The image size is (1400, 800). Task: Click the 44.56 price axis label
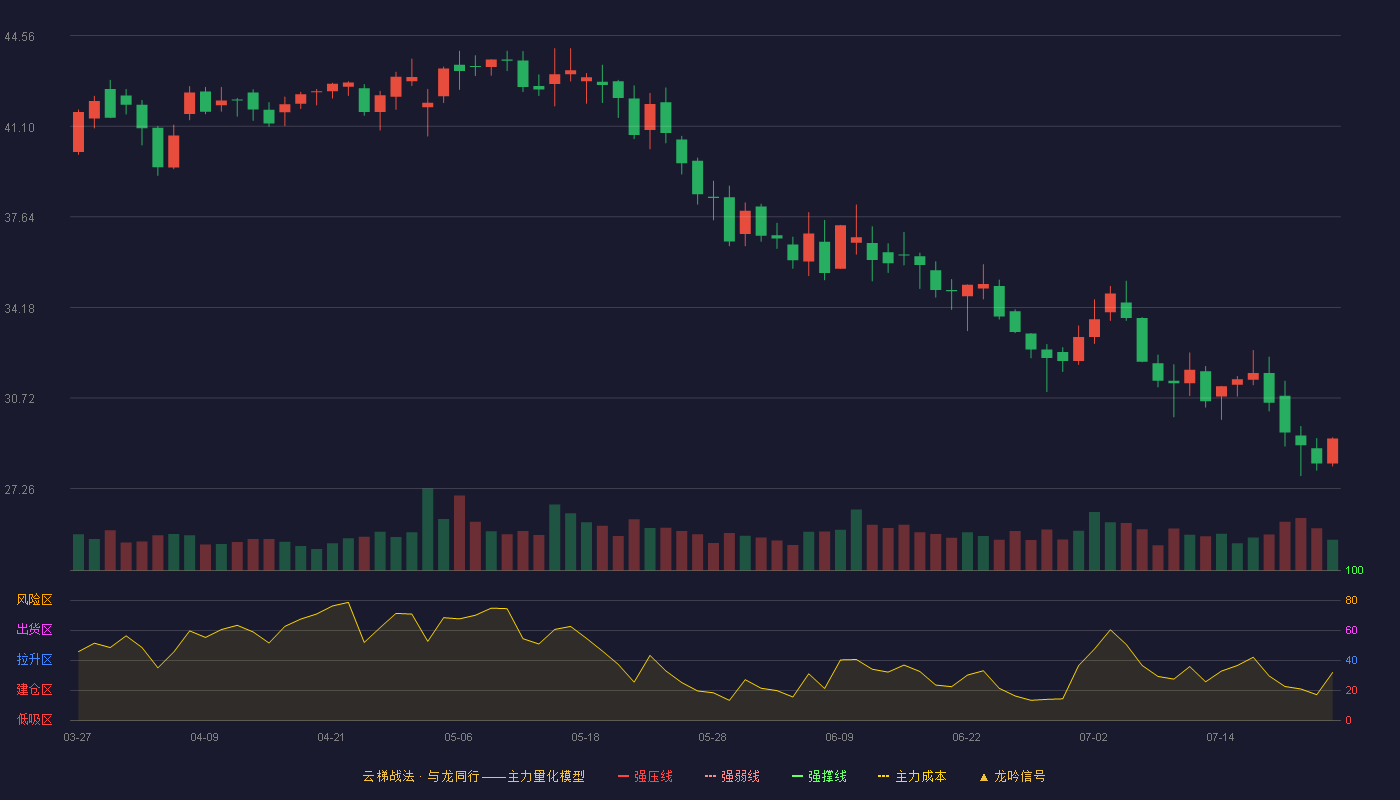(x=19, y=37)
